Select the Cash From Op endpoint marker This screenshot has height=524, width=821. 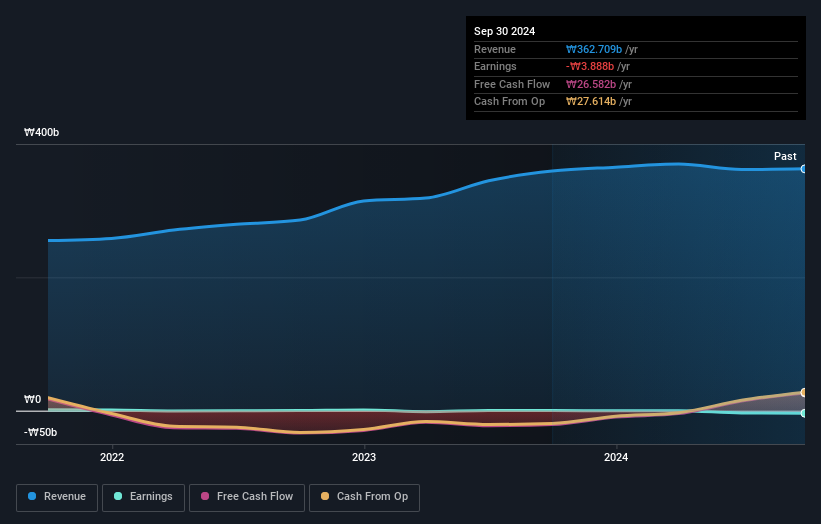click(x=803, y=392)
